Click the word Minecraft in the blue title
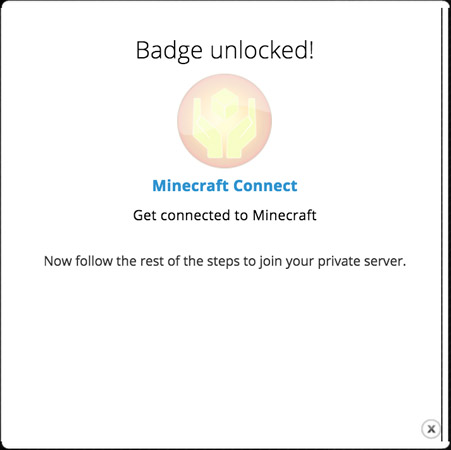This screenshot has height=450, width=451. click(190, 186)
